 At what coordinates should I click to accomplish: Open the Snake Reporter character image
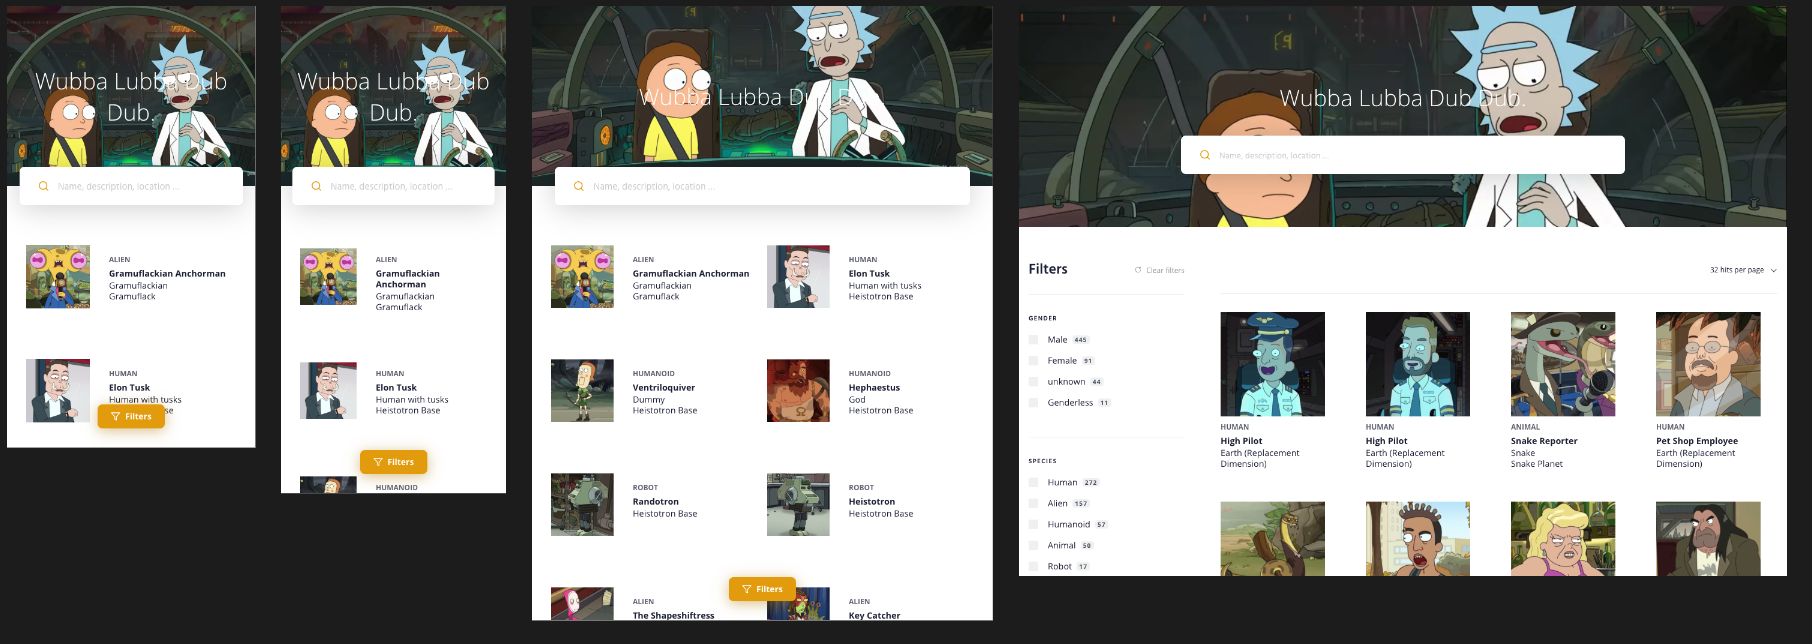(x=1563, y=364)
